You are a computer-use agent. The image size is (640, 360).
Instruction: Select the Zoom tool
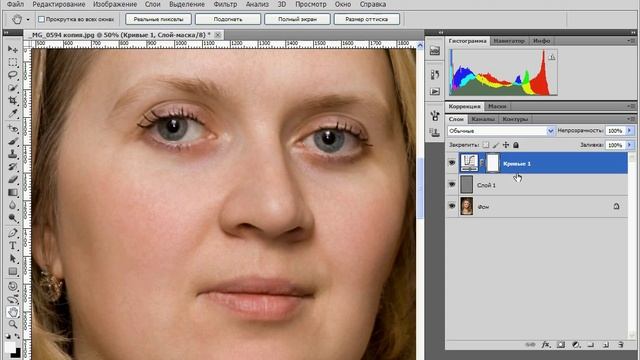(x=13, y=325)
